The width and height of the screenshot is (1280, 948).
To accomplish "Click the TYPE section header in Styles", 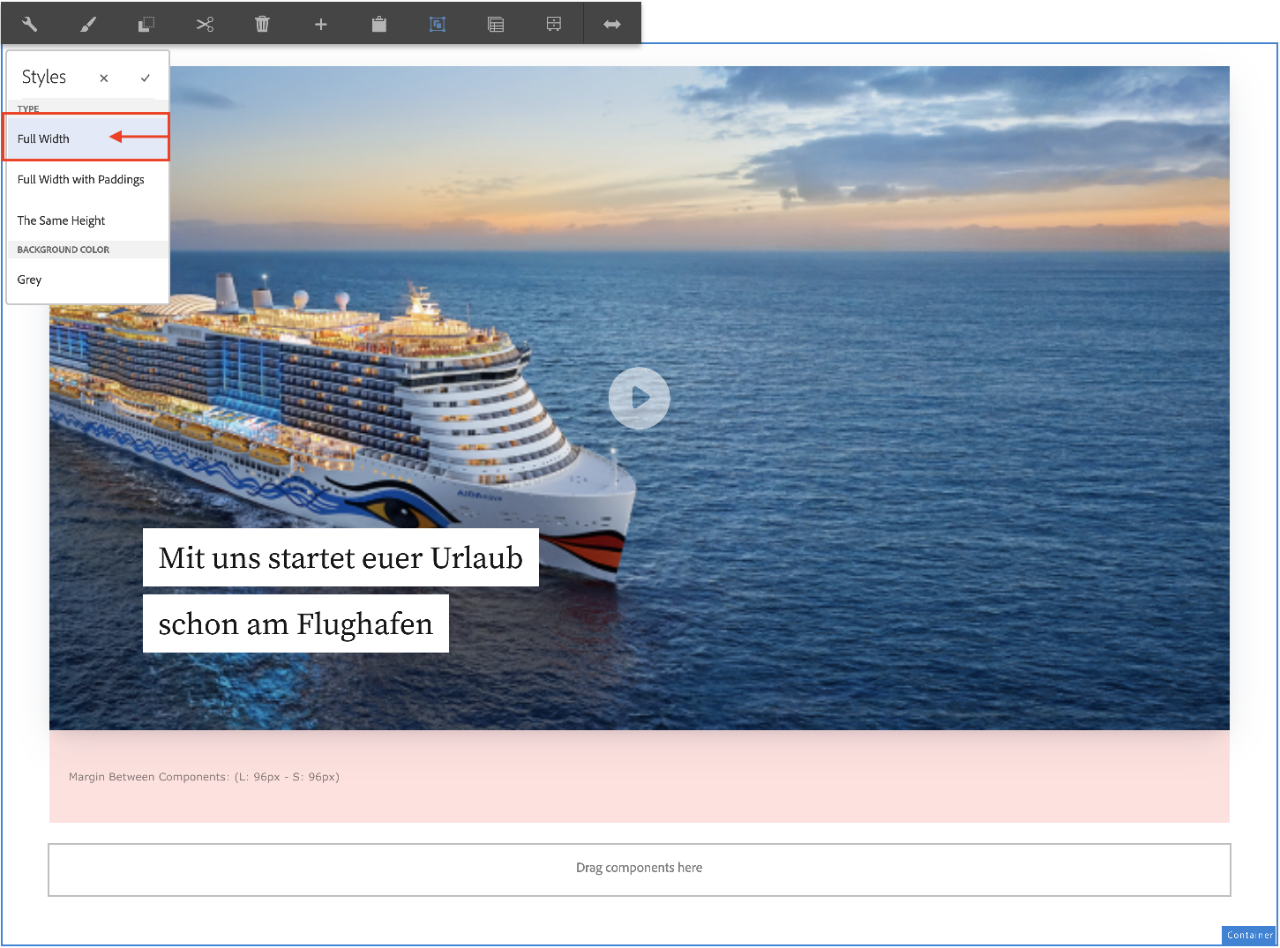I will 28,109.
